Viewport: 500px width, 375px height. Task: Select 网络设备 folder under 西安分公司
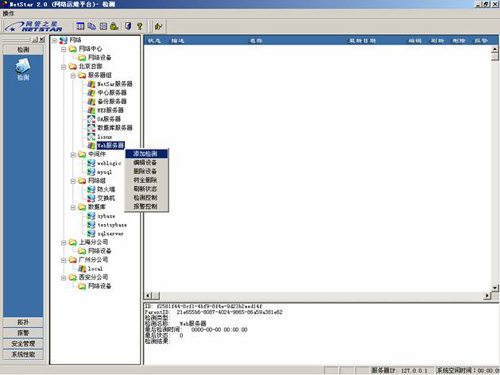100,286
